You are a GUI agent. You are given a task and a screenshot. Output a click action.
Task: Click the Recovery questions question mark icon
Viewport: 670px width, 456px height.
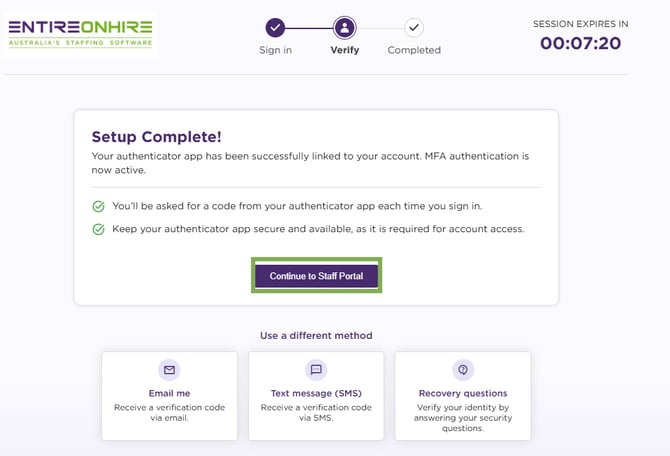(462, 370)
